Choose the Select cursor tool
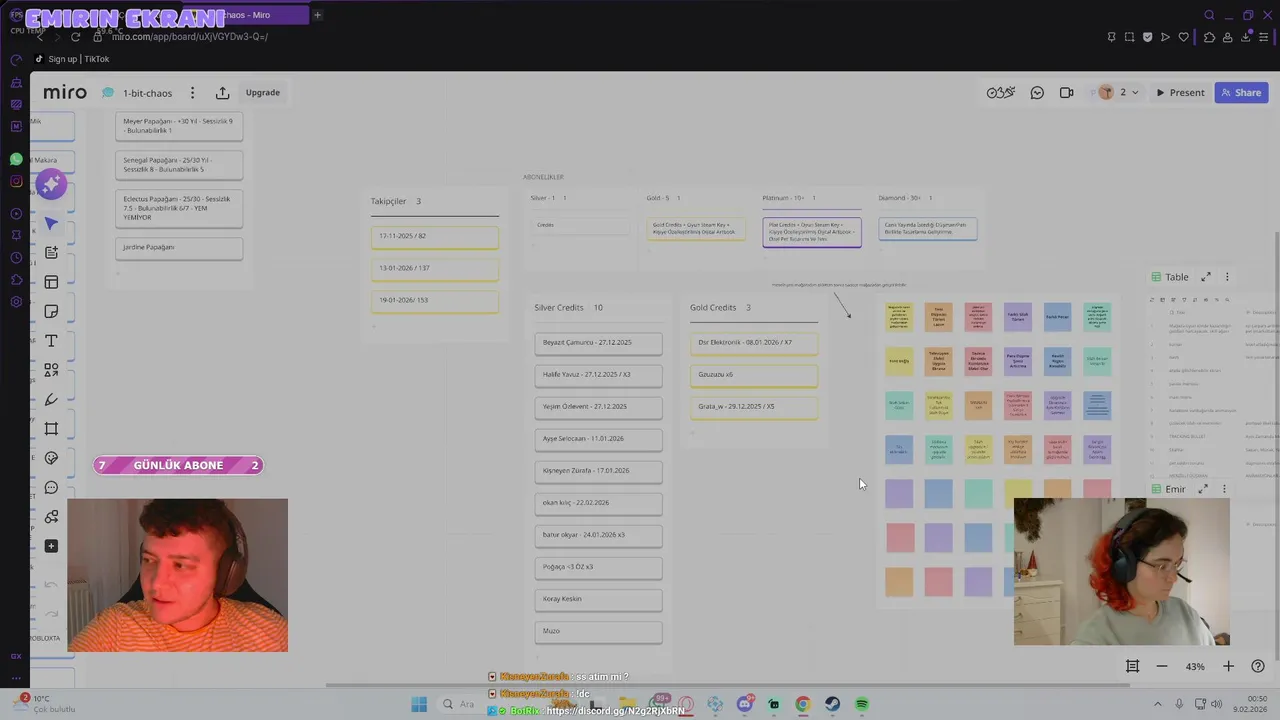The height and width of the screenshot is (720, 1280). pyautogui.click(x=51, y=224)
